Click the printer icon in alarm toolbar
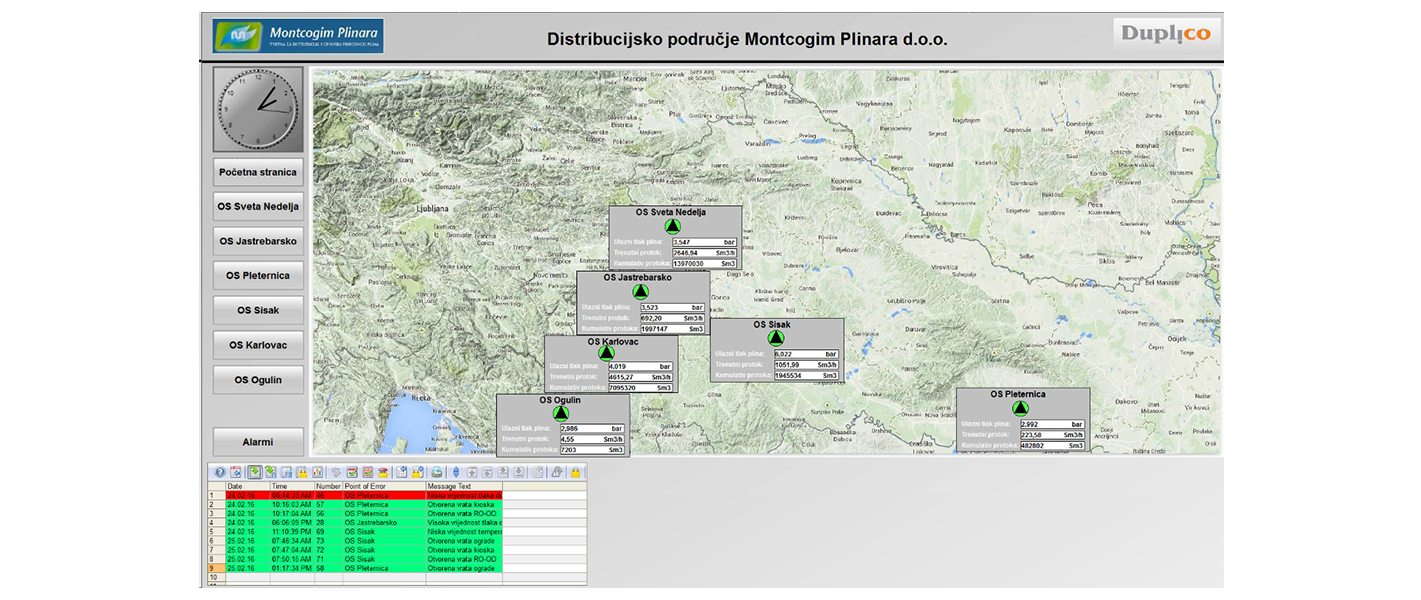The height and width of the screenshot is (600, 1421). 437,472
